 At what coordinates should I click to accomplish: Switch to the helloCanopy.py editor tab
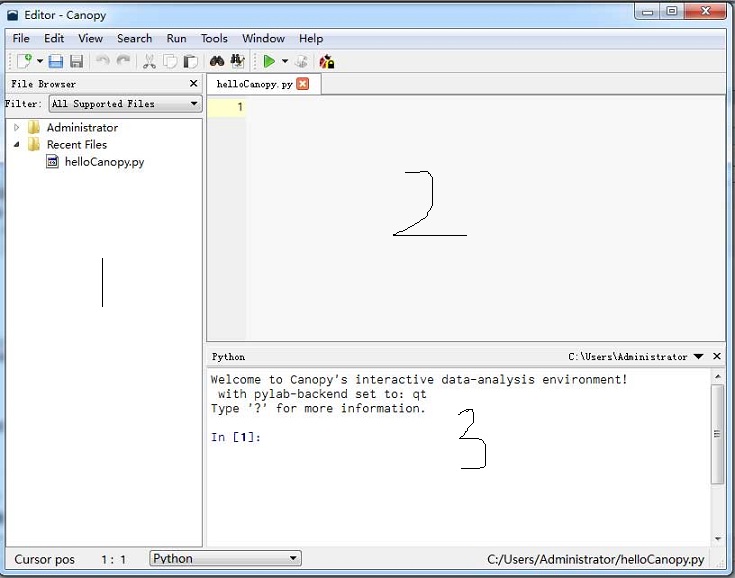(x=255, y=84)
